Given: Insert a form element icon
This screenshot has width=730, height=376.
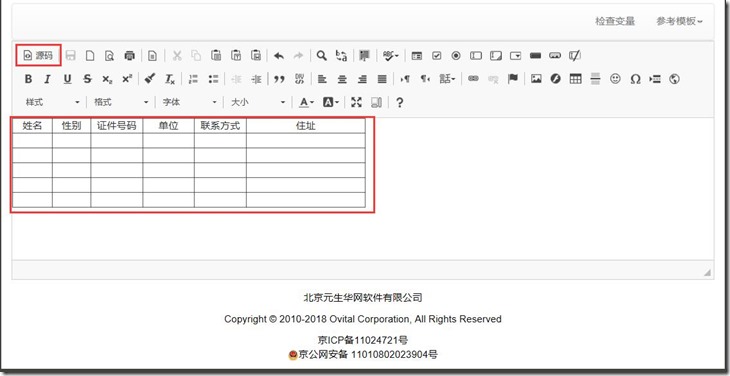Looking at the screenshot, I should tap(417, 56).
